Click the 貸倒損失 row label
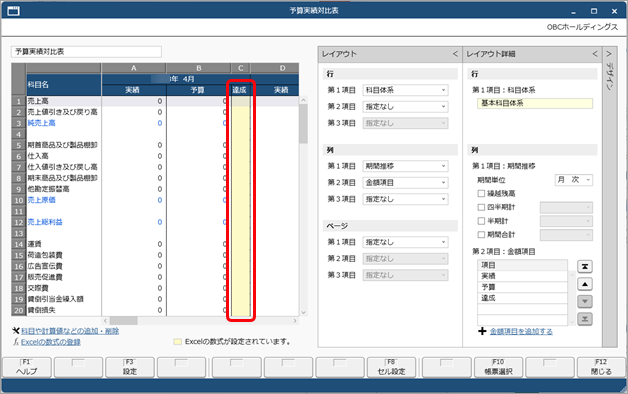This screenshot has width=628, height=394. pos(42,310)
